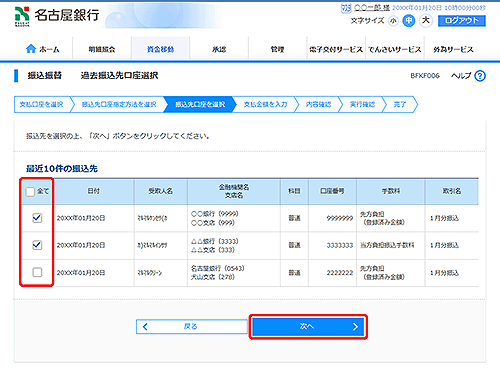Viewport: 500px width, 381px height.
Task: Click the 内容確認 step
Action: pos(318,105)
